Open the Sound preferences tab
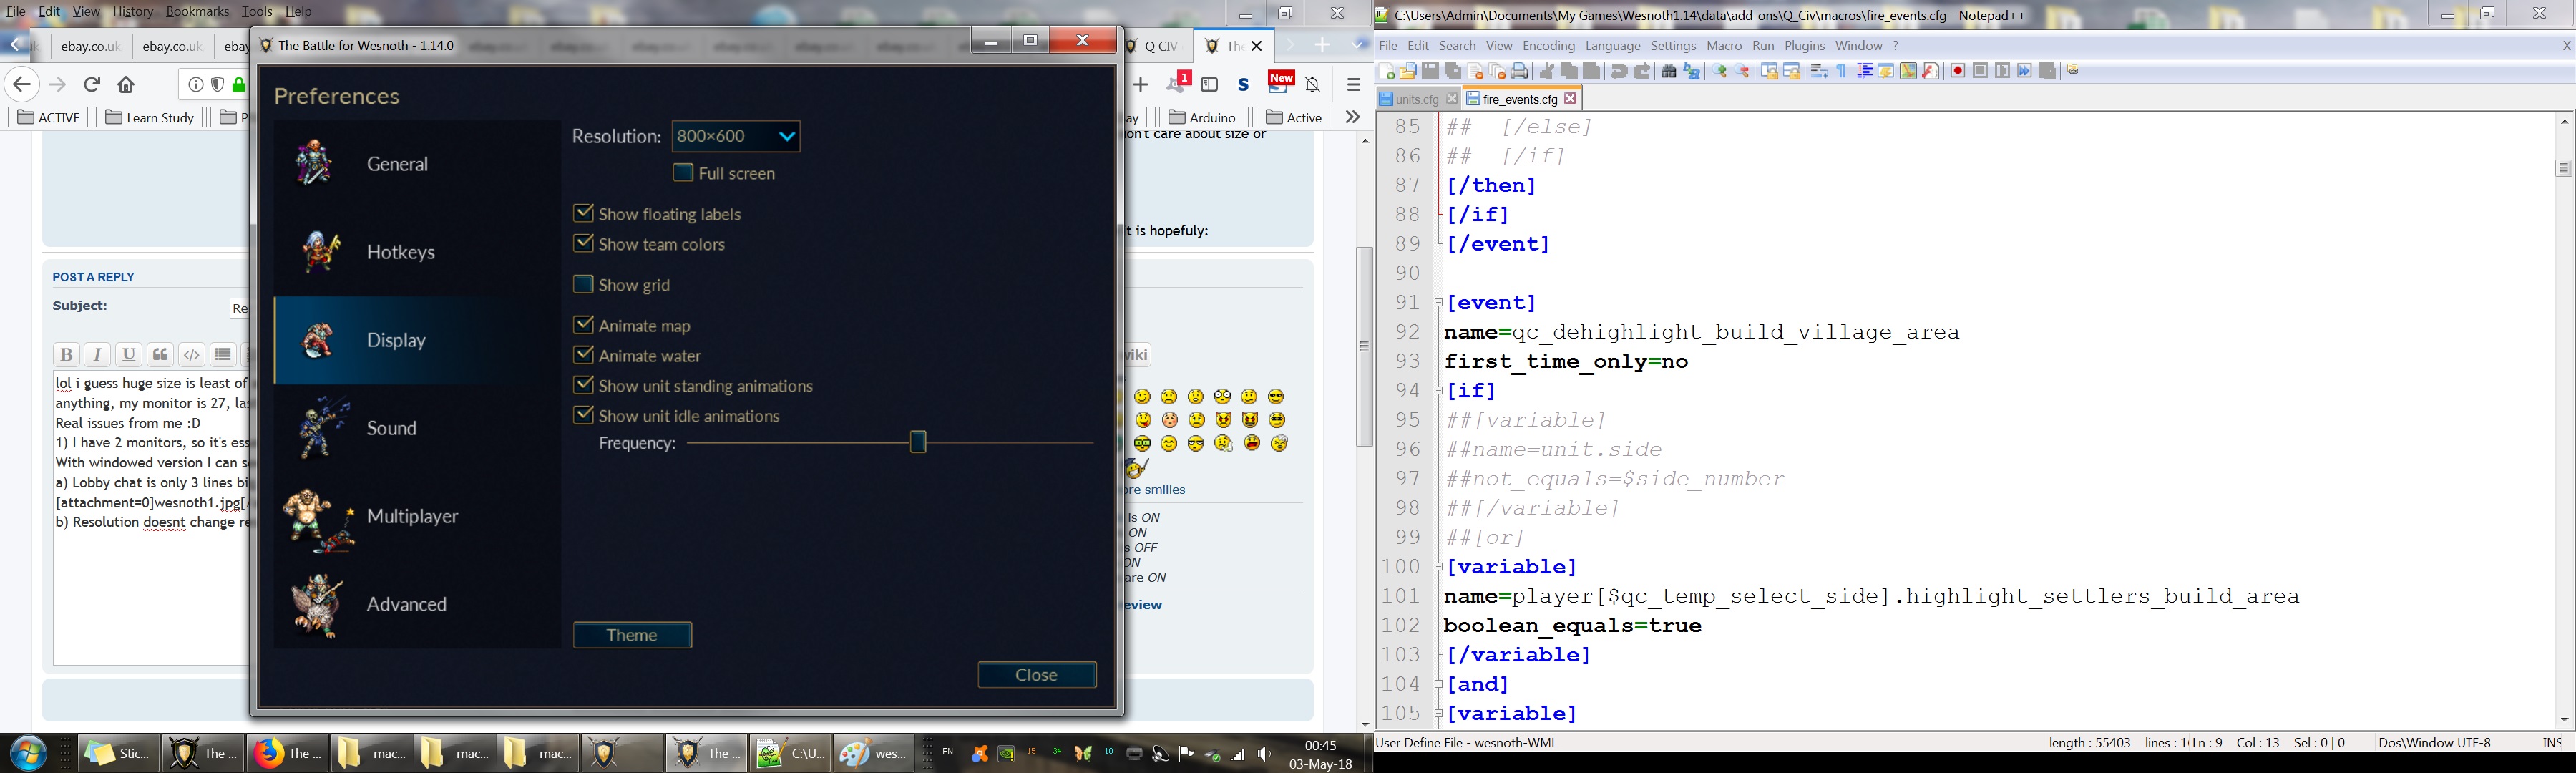This screenshot has height=773, width=2576. click(417, 428)
